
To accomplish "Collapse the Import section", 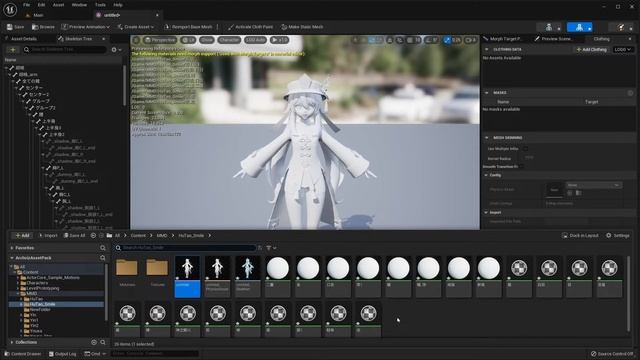I will 486,212.
